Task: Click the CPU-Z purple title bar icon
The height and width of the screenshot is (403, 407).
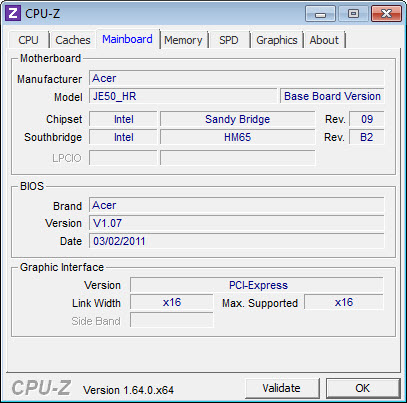Action: coord(13,13)
